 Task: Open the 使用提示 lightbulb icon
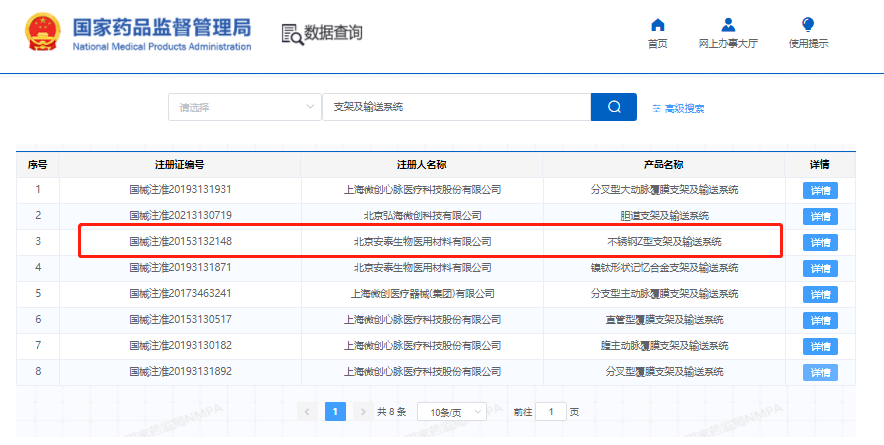(x=808, y=25)
